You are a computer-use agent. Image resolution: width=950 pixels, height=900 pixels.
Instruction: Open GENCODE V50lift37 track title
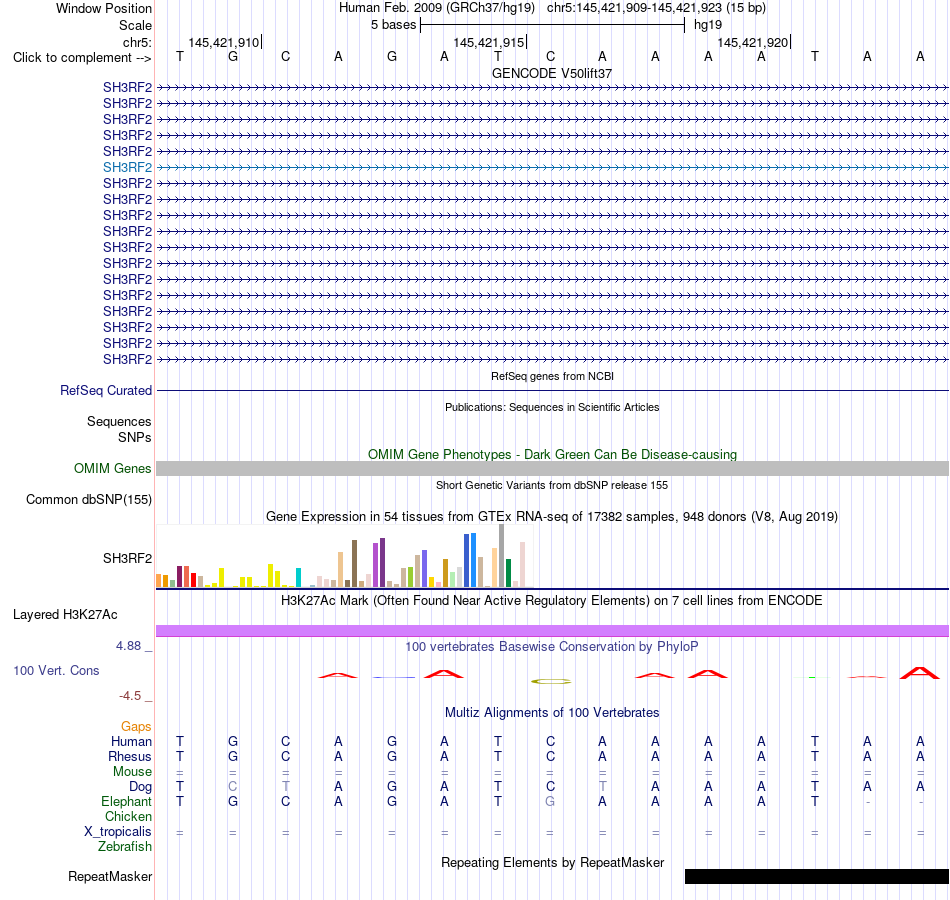click(x=552, y=73)
